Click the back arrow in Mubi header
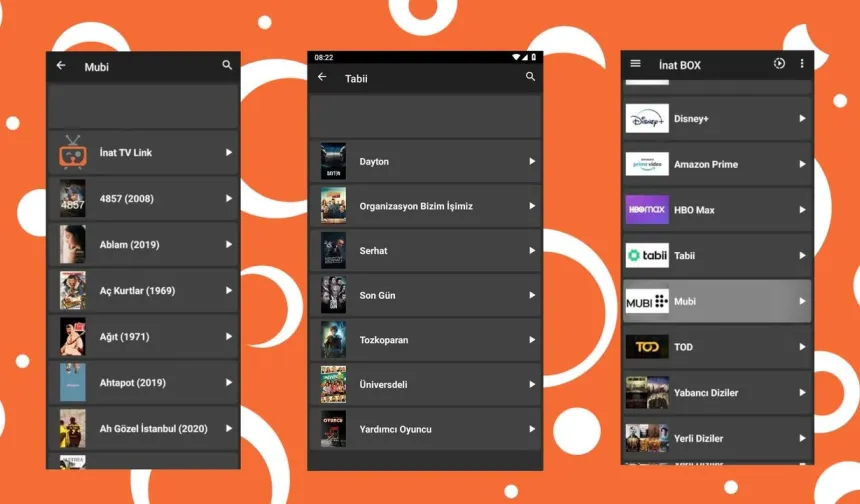 pyautogui.click(x=61, y=66)
